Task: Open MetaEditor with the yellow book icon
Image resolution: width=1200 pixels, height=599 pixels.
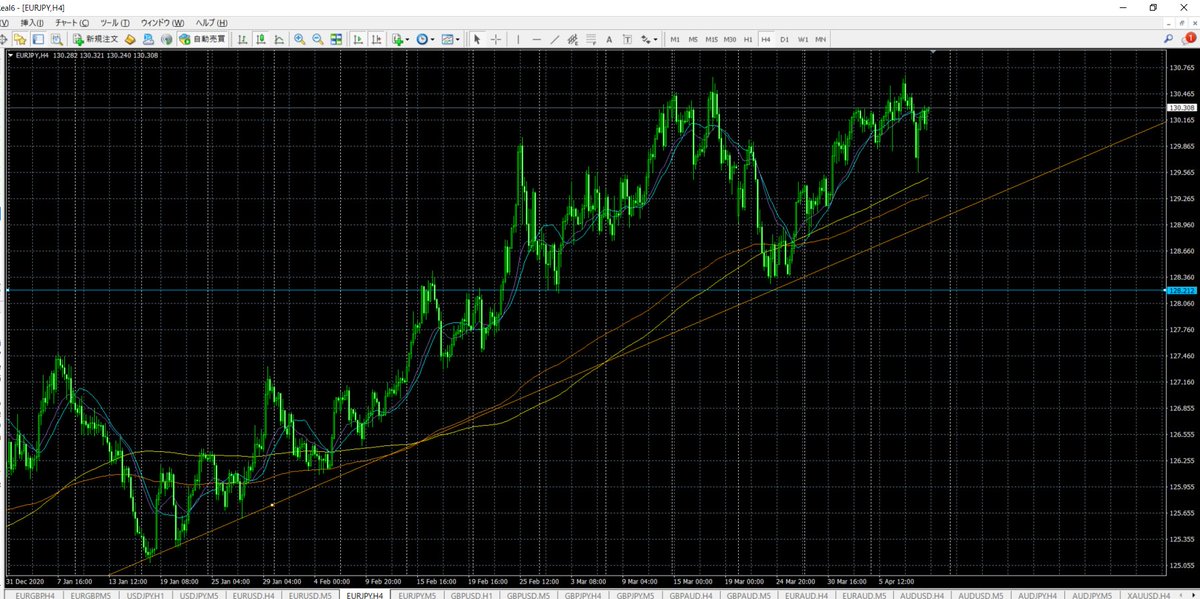Action: [x=130, y=39]
